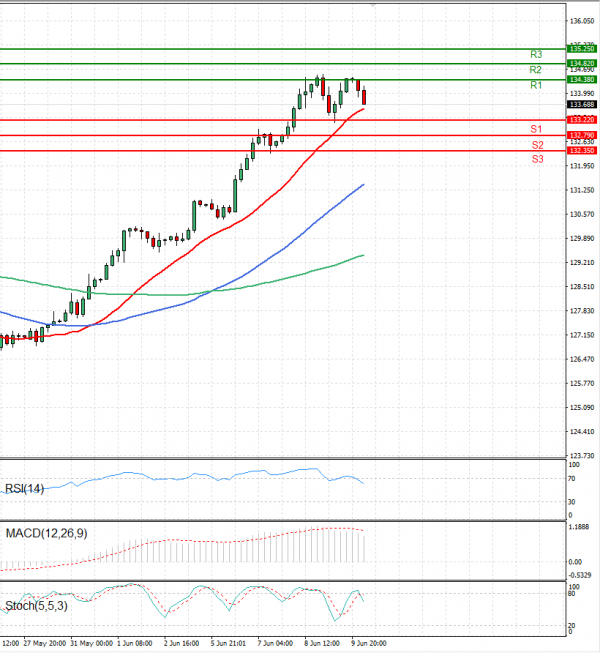Click the 125.090 axis price
This screenshot has width=600, height=653.
pyautogui.click(x=582, y=407)
